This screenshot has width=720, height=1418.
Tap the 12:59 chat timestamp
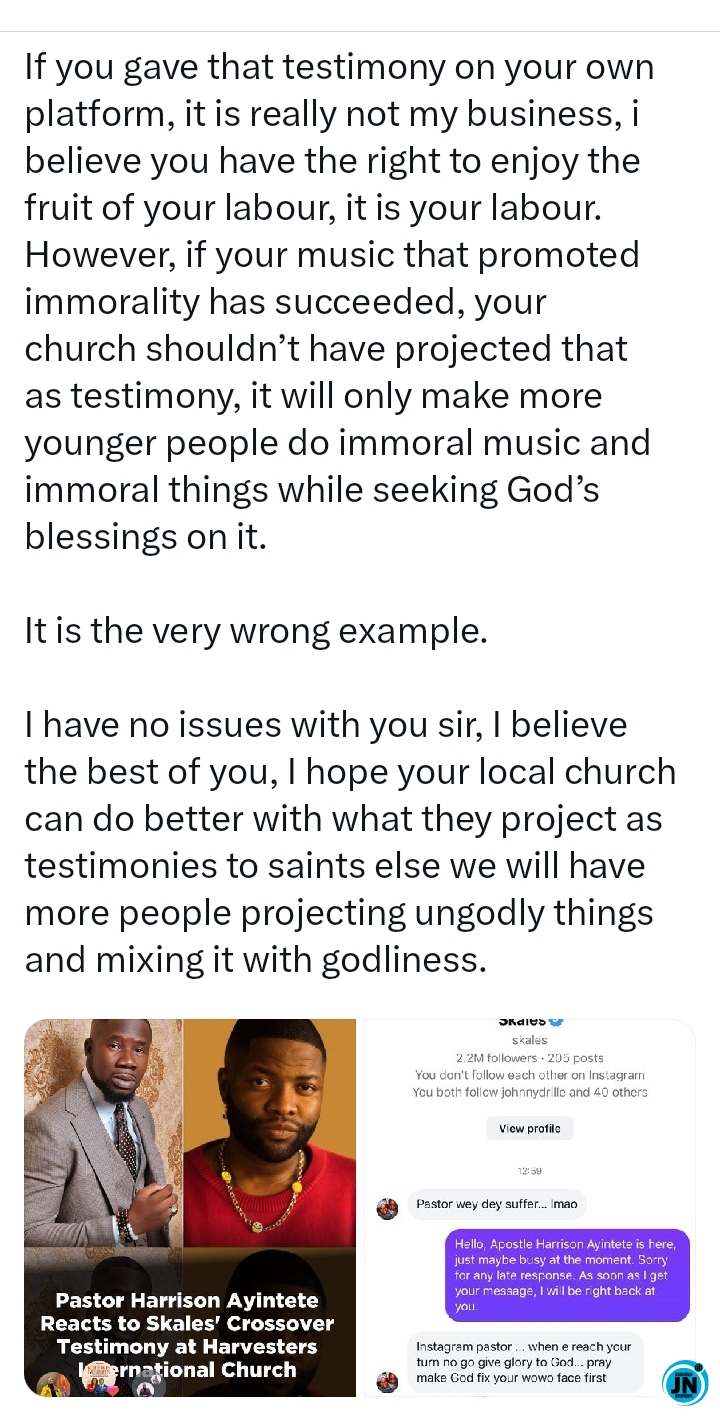click(529, 1170)
